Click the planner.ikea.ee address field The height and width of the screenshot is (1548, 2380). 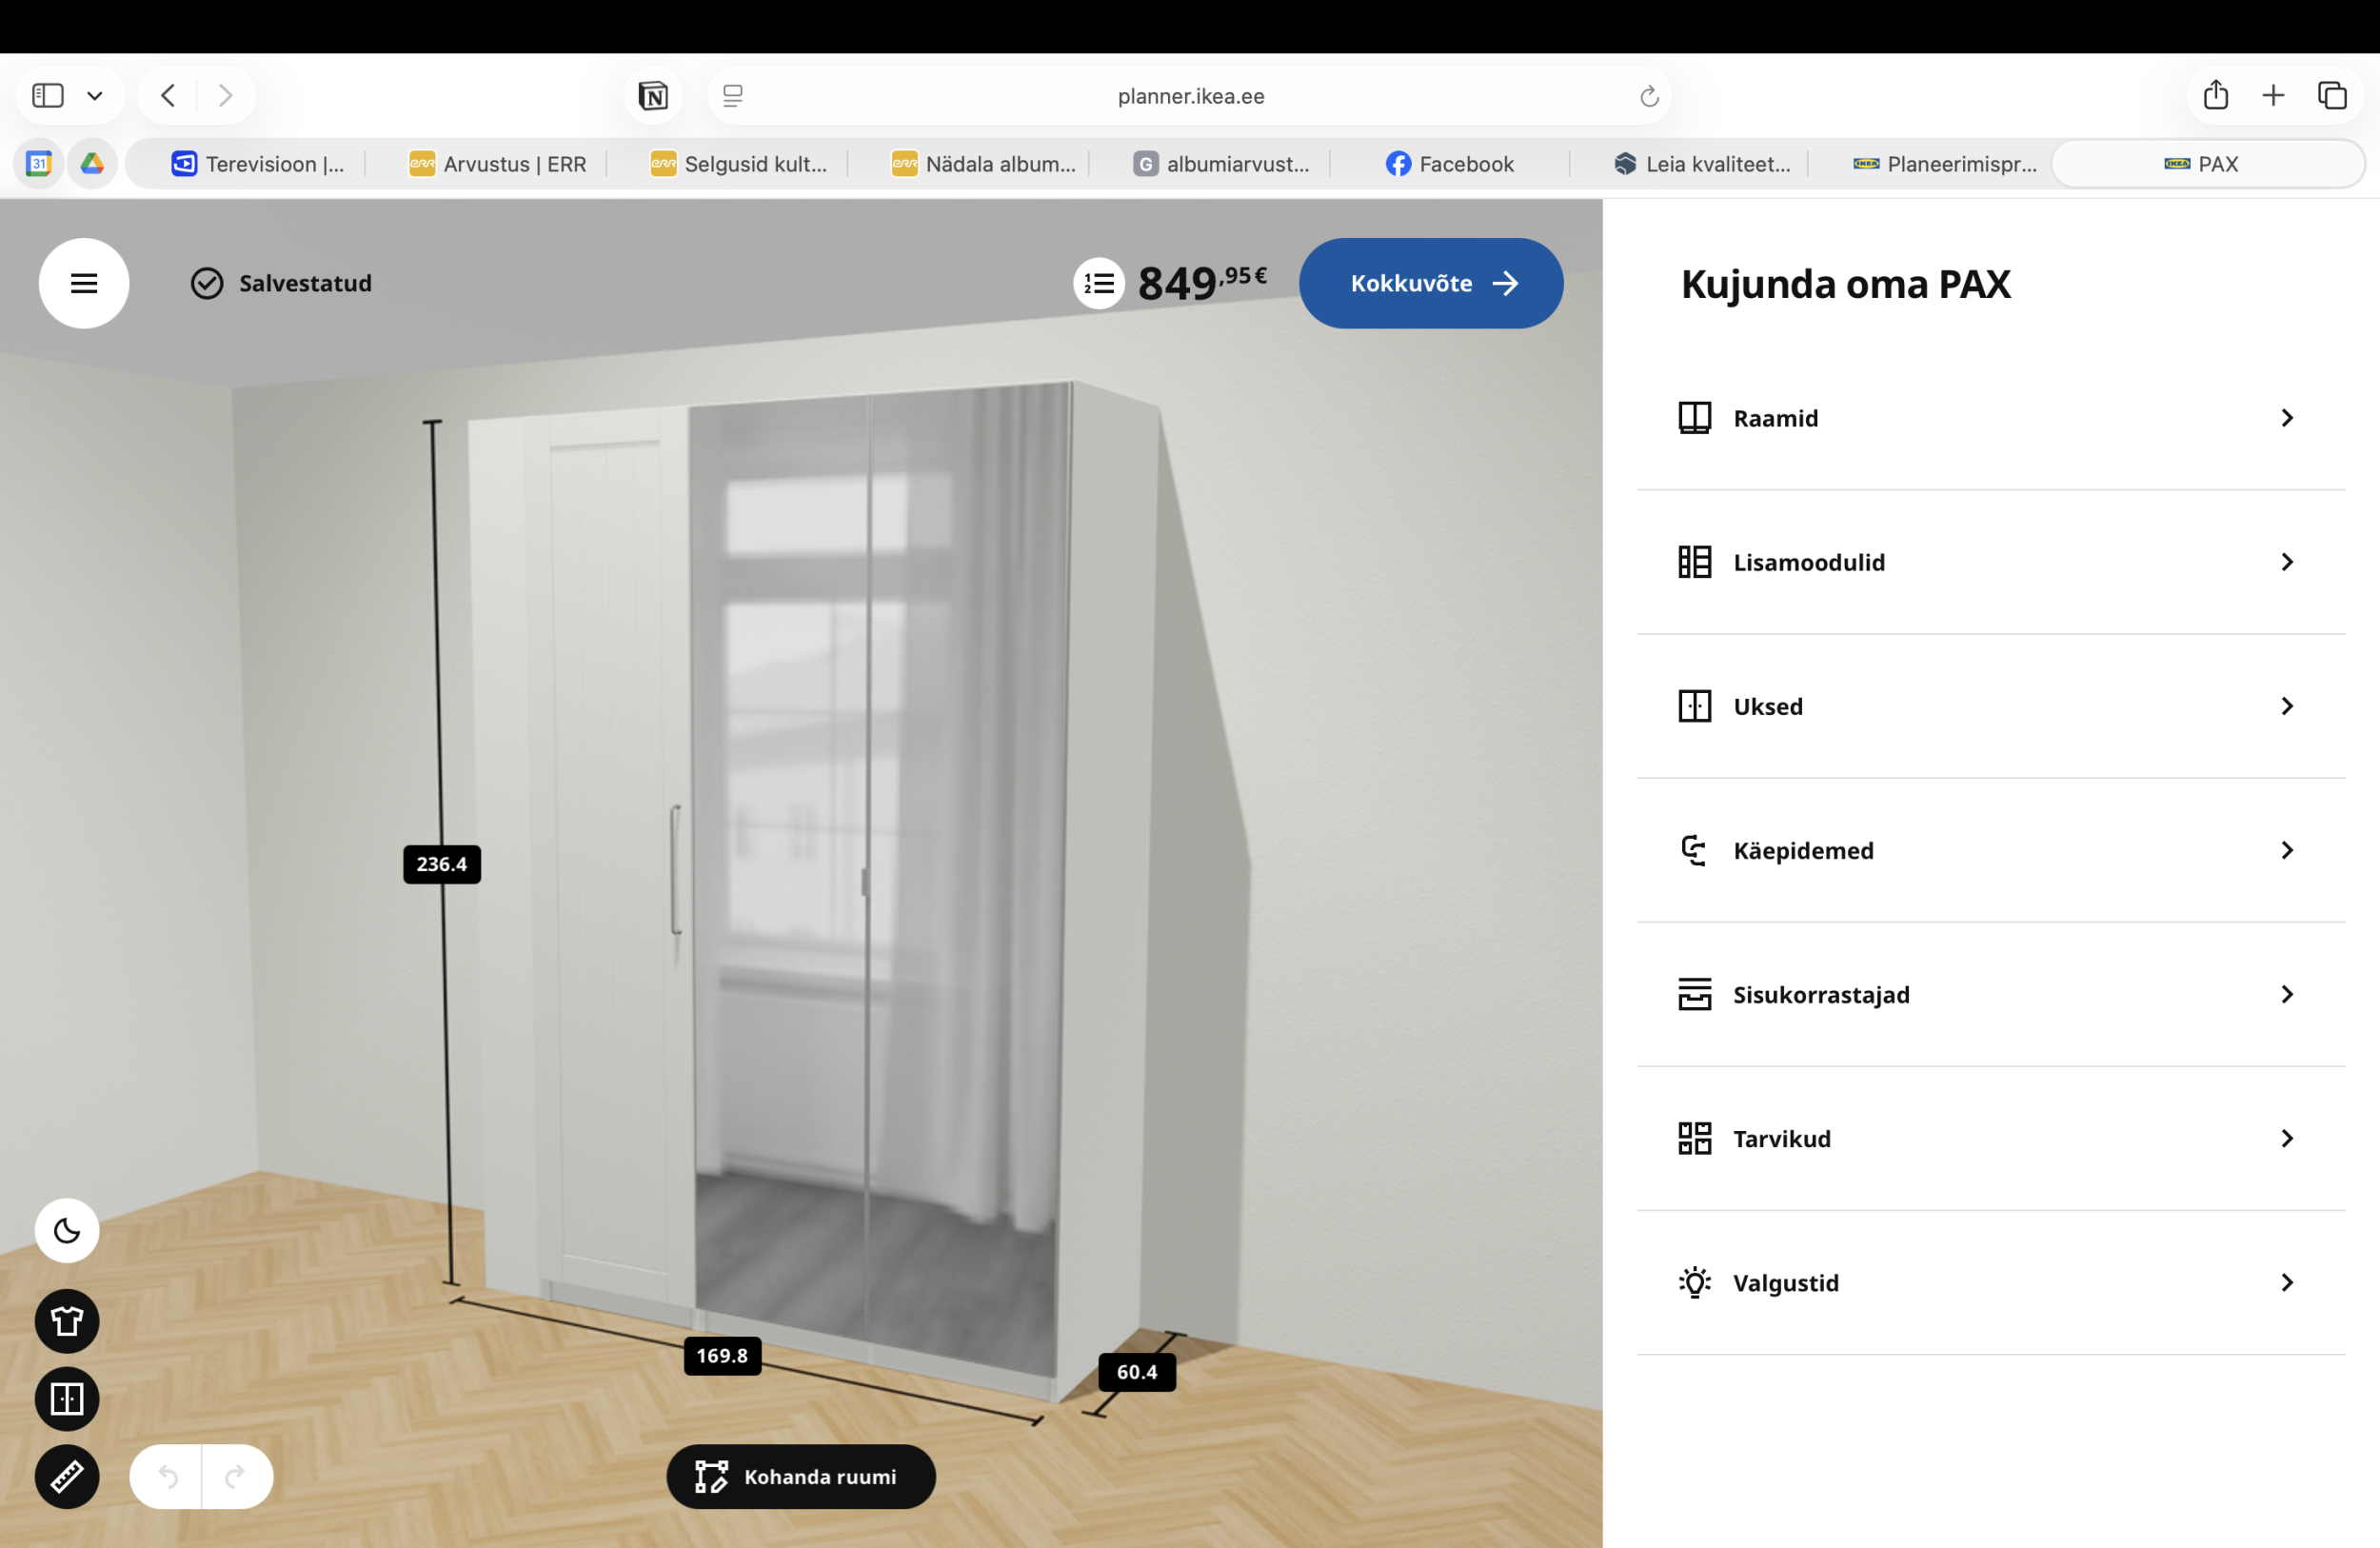tap(1190, 96)
